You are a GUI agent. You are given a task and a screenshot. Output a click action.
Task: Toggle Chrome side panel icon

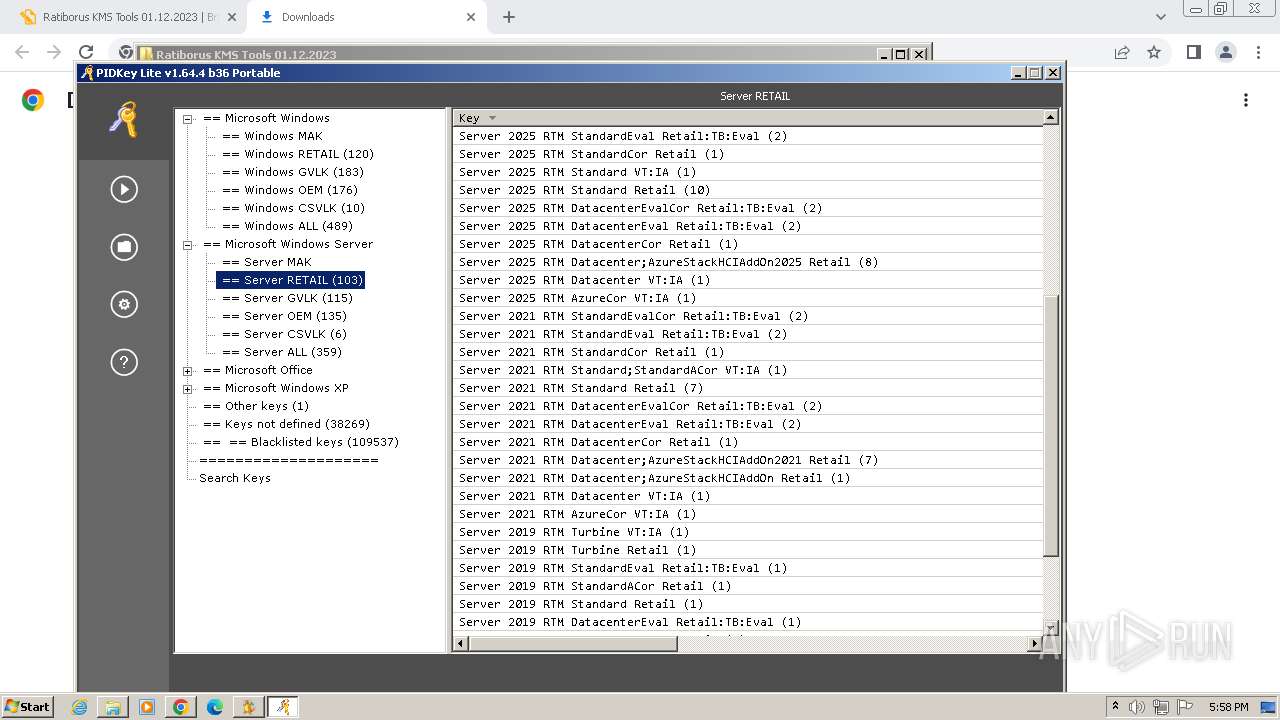point(1193,52)
